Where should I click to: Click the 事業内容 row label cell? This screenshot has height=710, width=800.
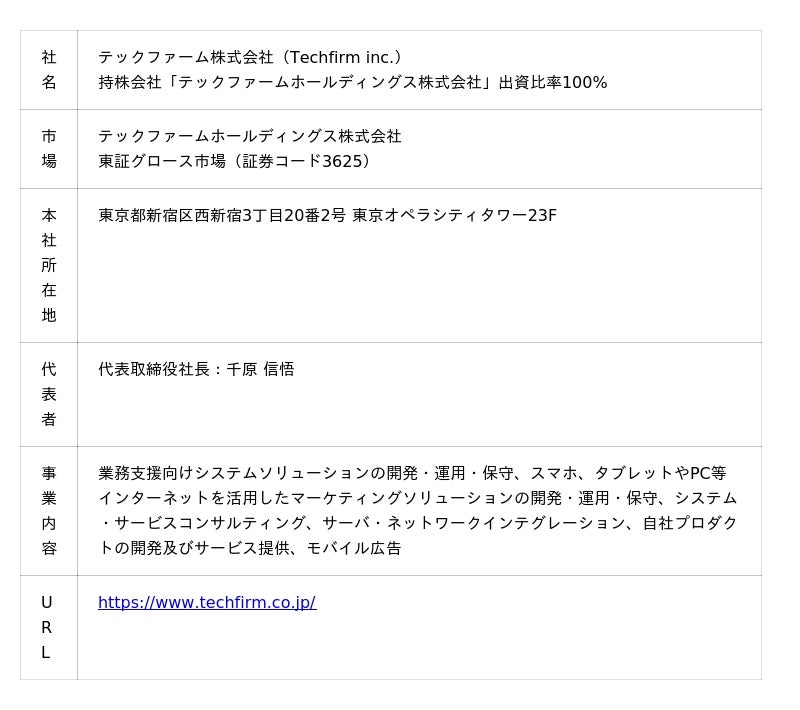point(48,510)
